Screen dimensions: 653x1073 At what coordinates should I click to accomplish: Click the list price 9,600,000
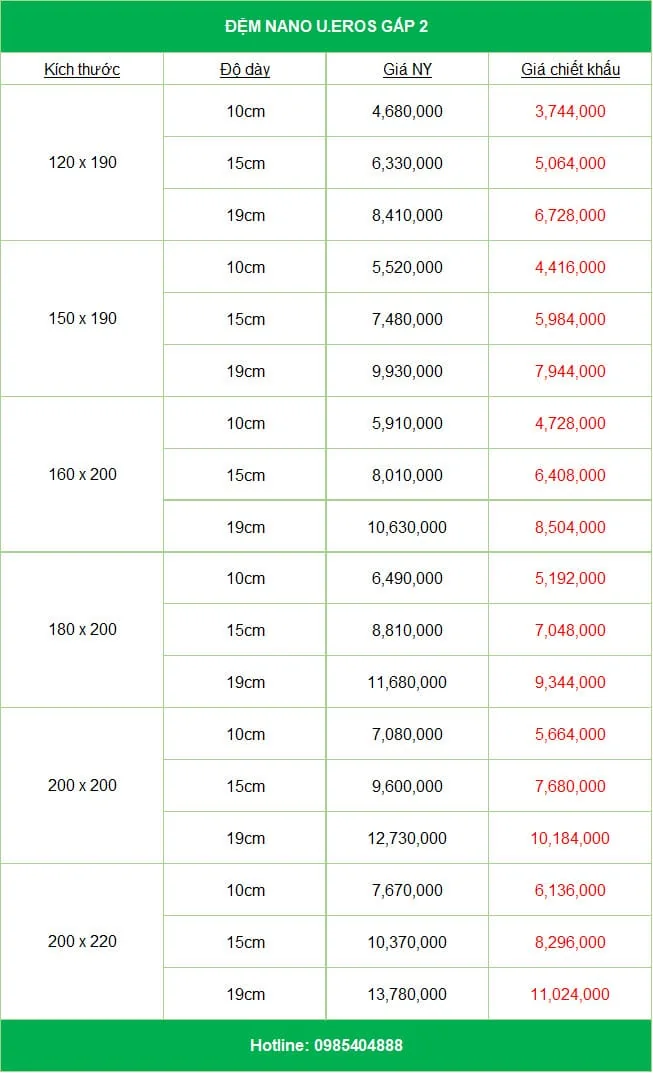[407, 786]
